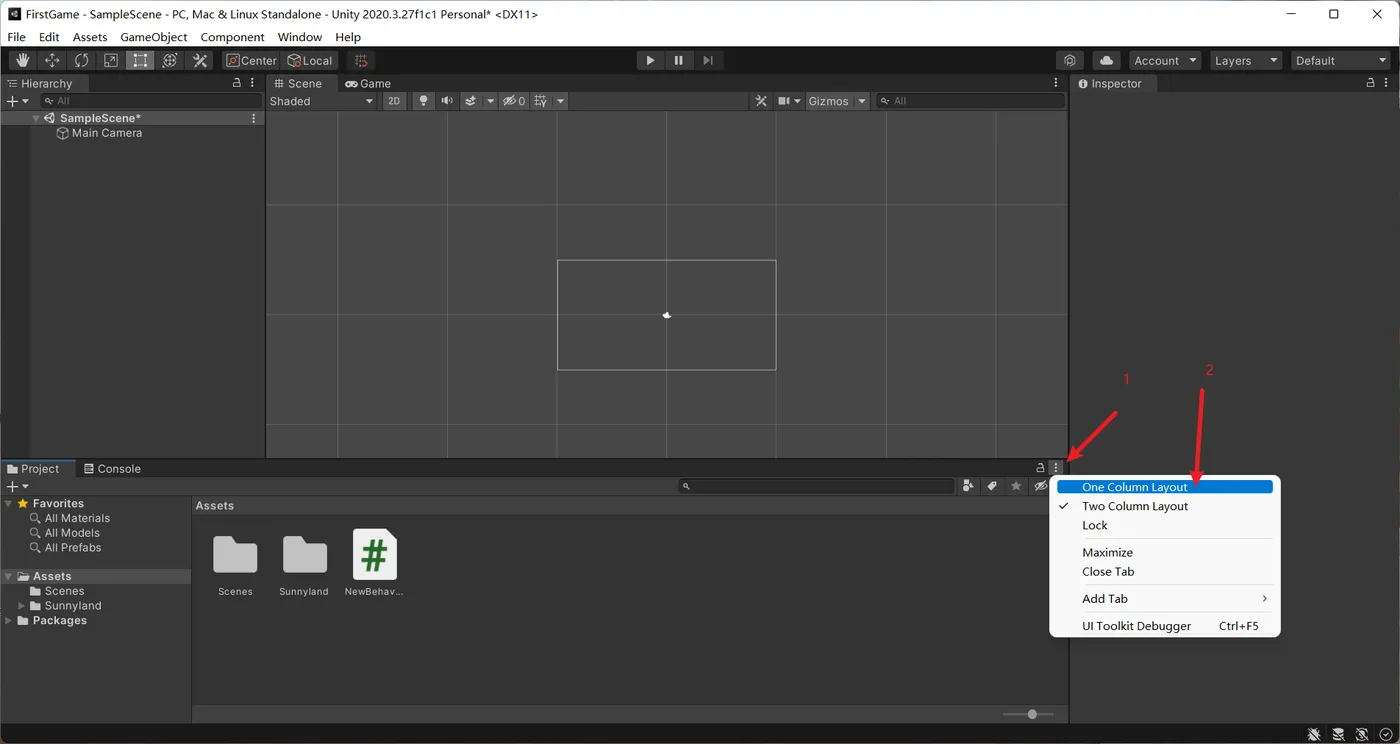1400x744 pixels.
Task: Toggle scene audio speaker
Action: click(447, 101)
